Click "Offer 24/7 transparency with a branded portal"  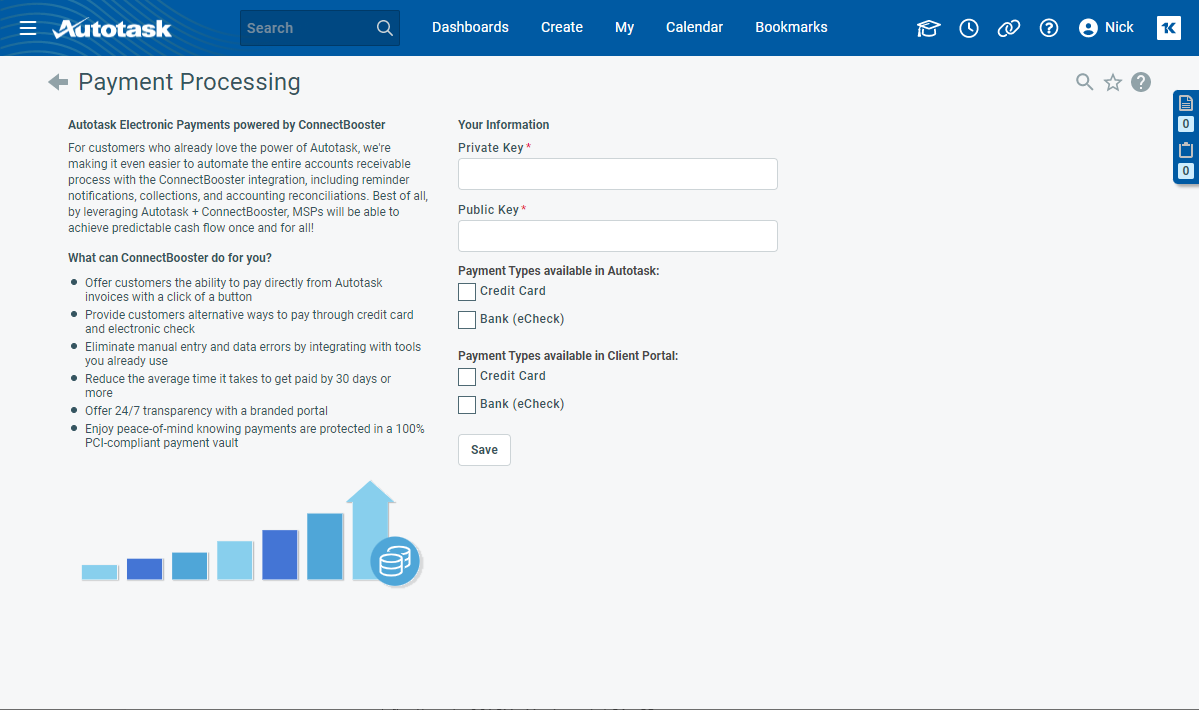[206, 411]
